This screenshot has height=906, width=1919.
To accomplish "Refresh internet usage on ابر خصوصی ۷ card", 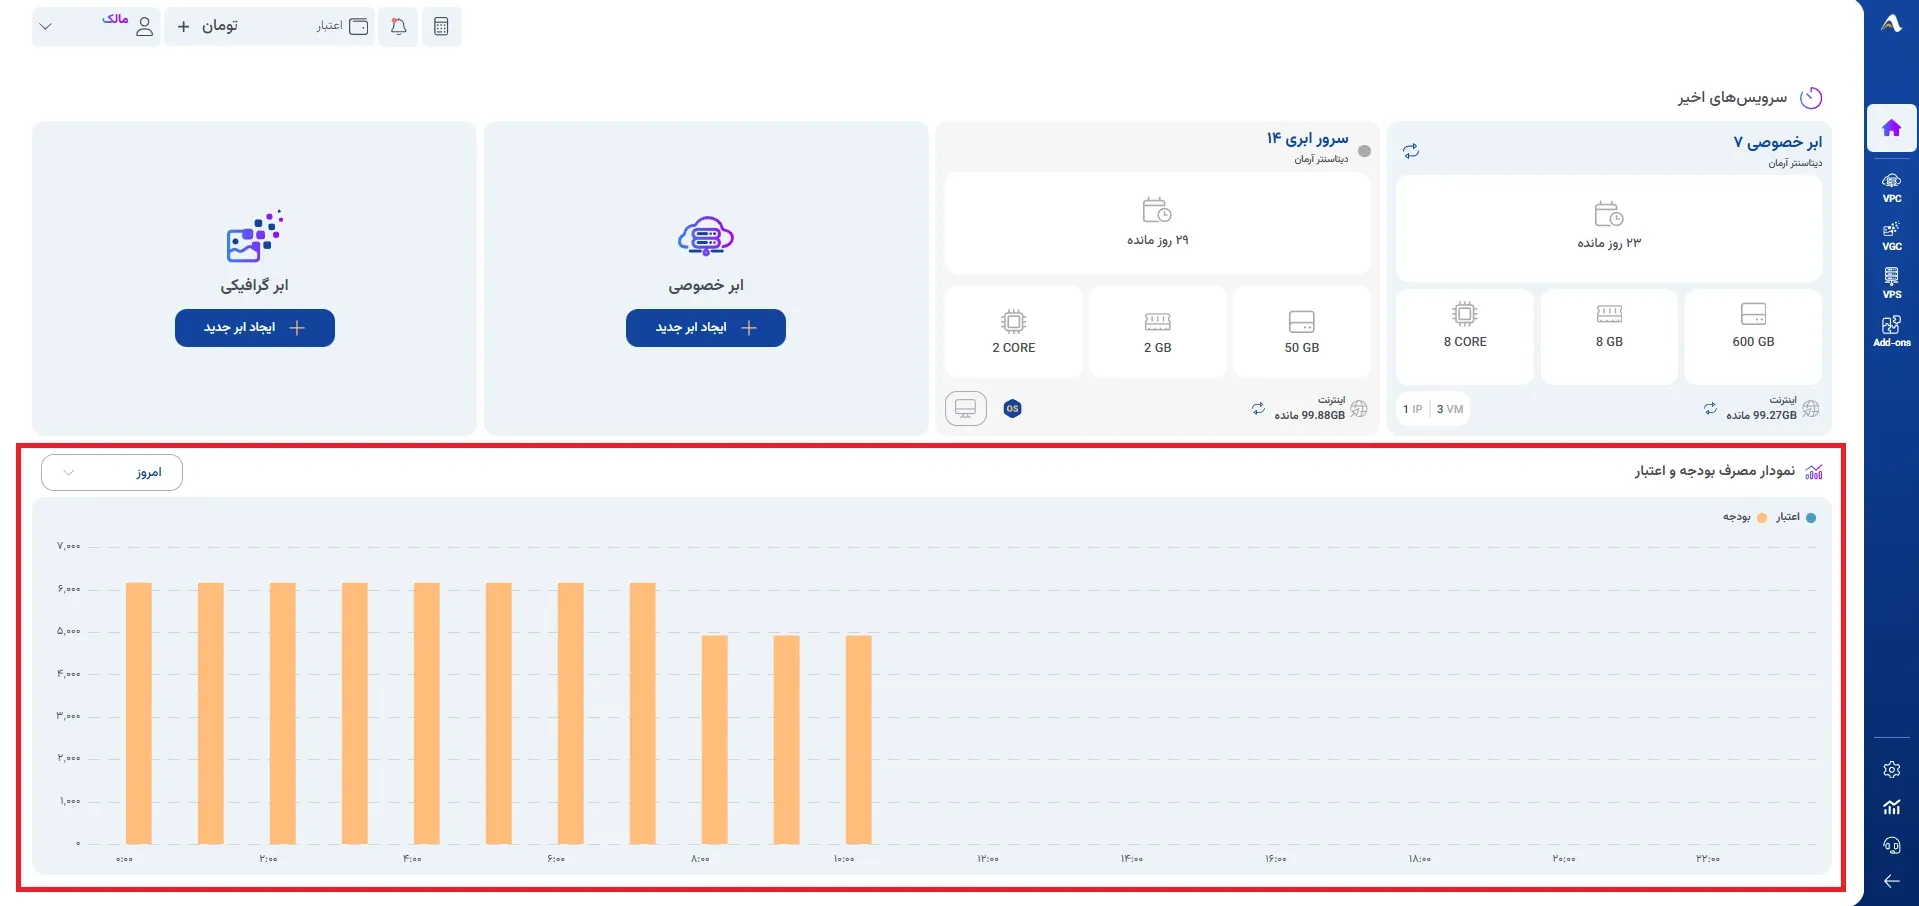I will pos(1710,408).
